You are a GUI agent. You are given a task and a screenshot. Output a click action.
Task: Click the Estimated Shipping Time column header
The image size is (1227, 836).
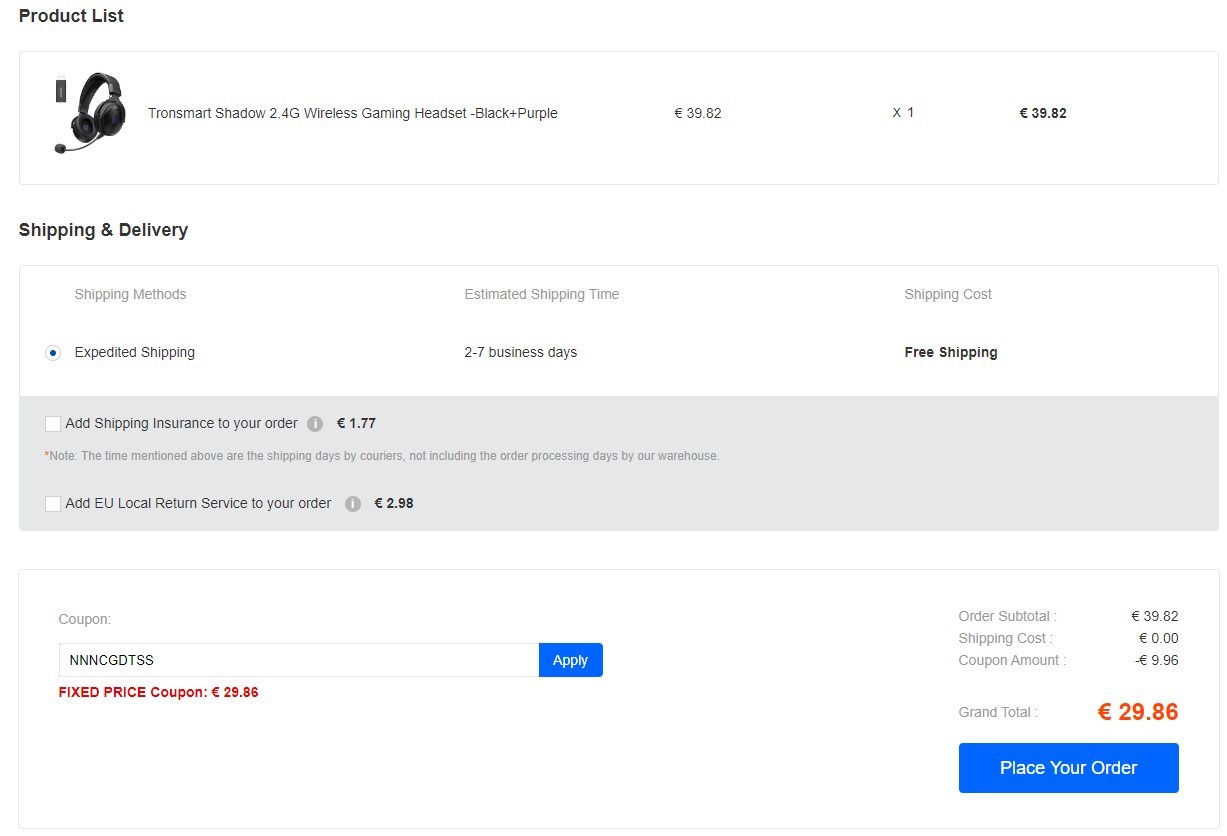542,294
